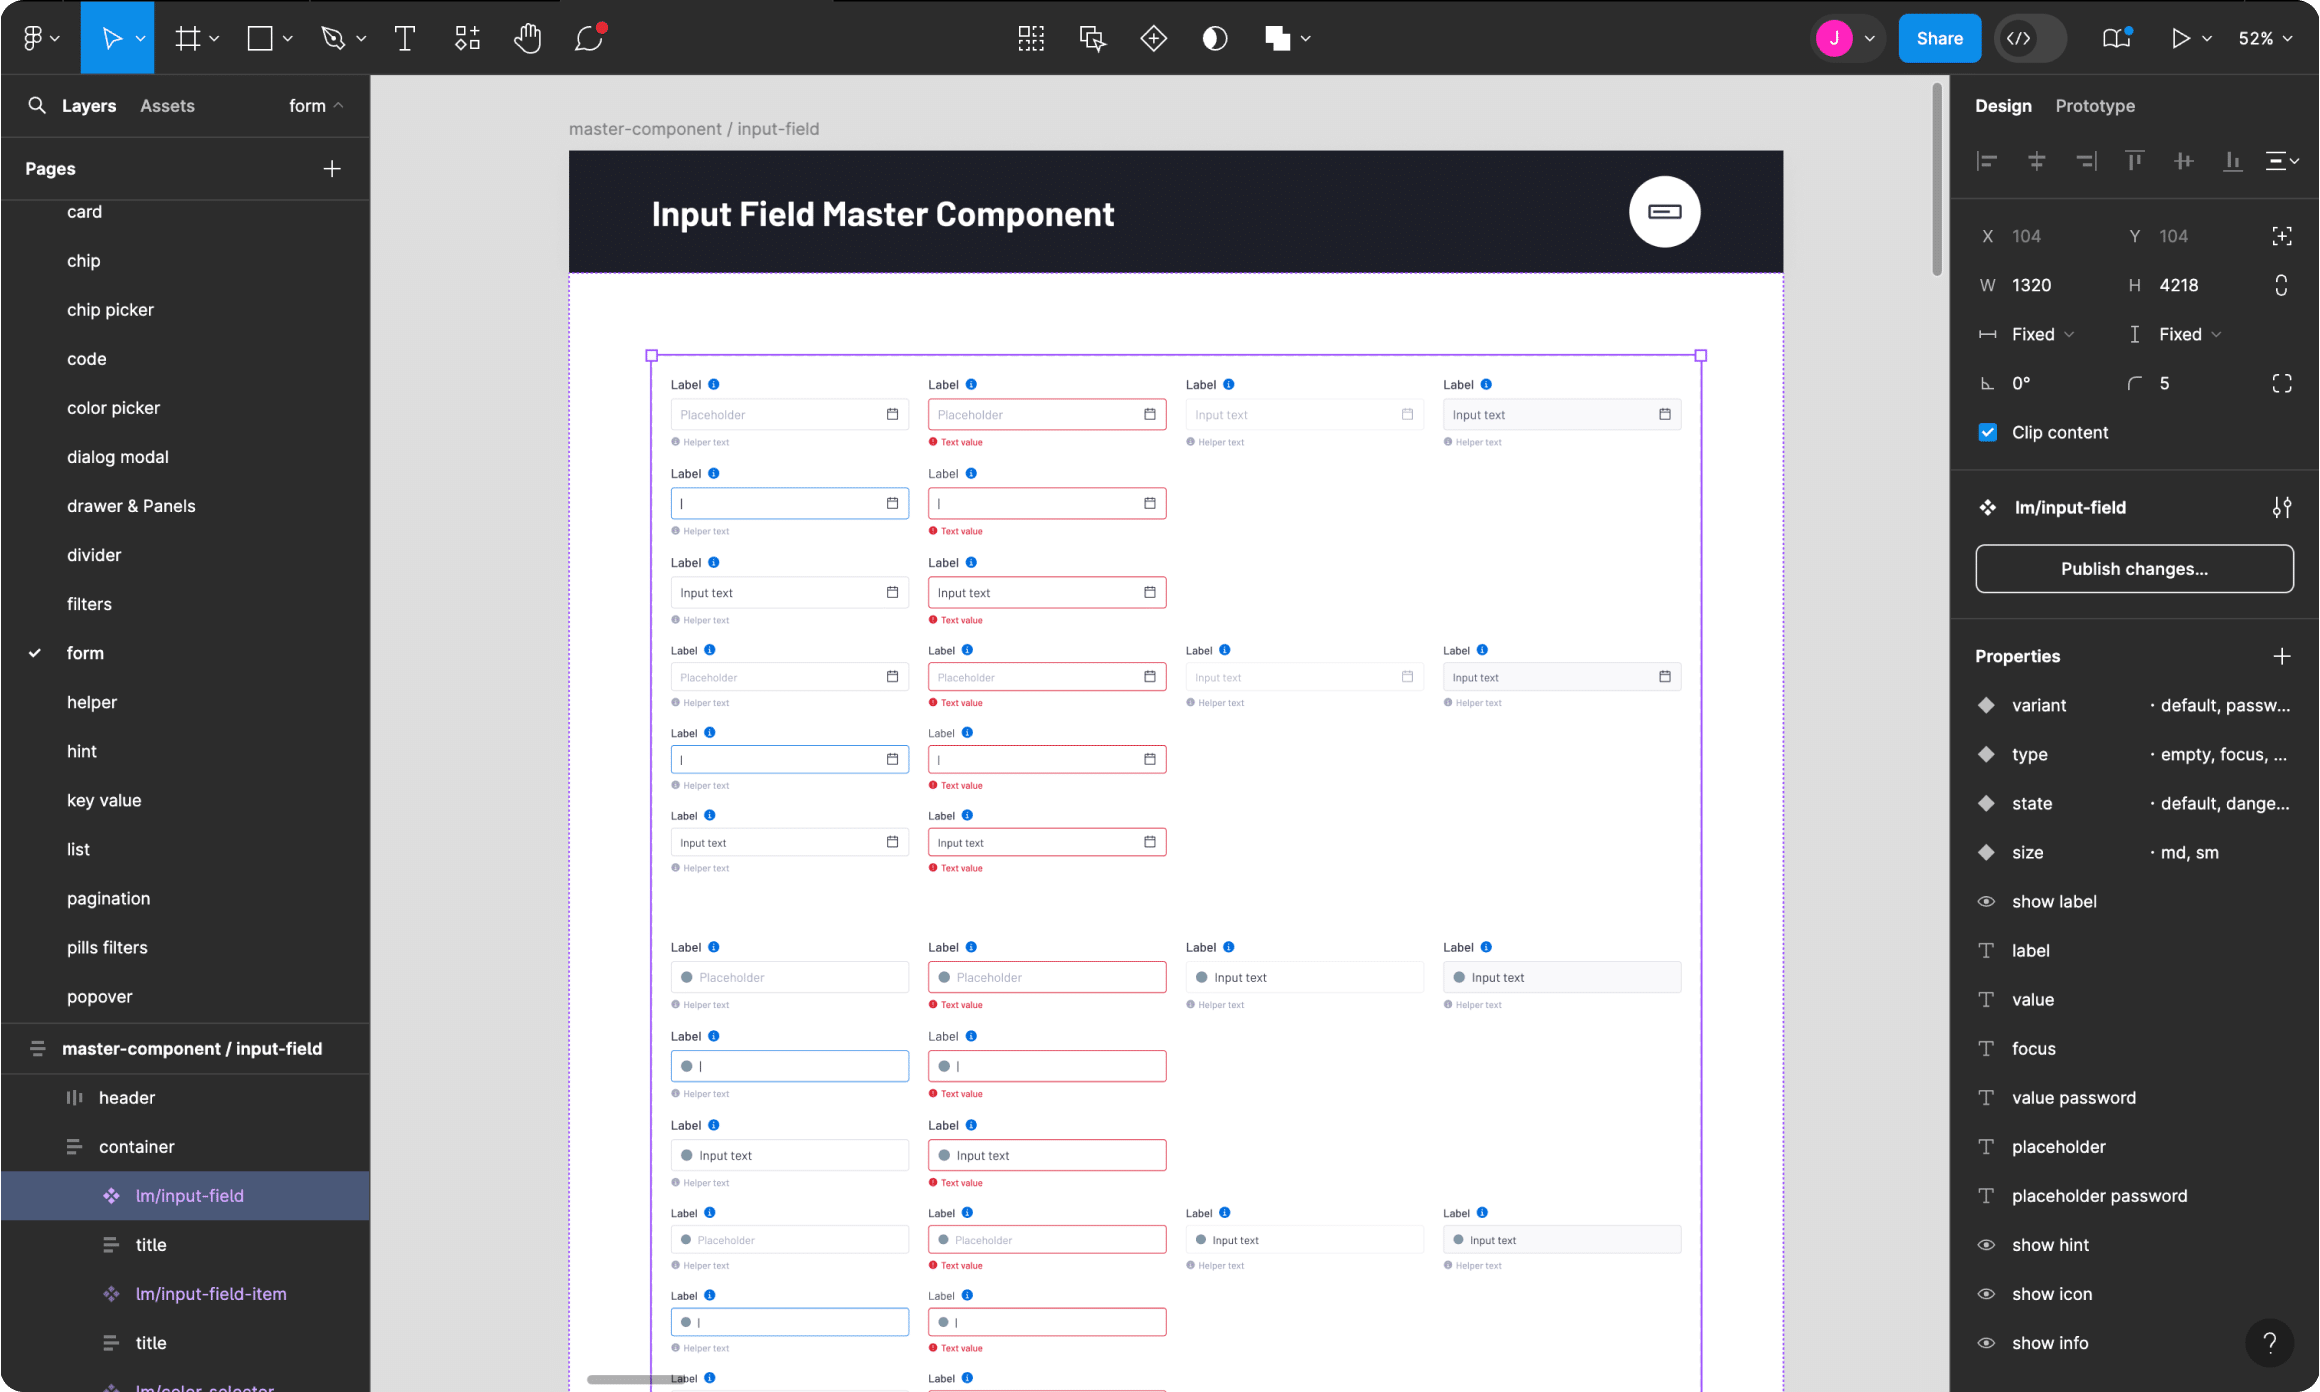Click the Boolean groups icon
The width and height of the screenshot is (2320, 1392).
(x=1277, y=38)
